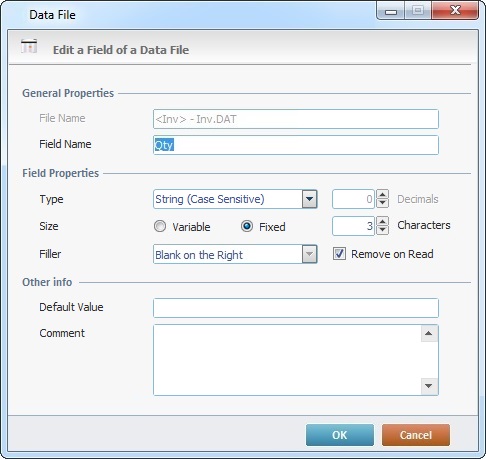Decrease the Decimals value with down arrow
The image size is (486, 459).
(x=382, y=204)
